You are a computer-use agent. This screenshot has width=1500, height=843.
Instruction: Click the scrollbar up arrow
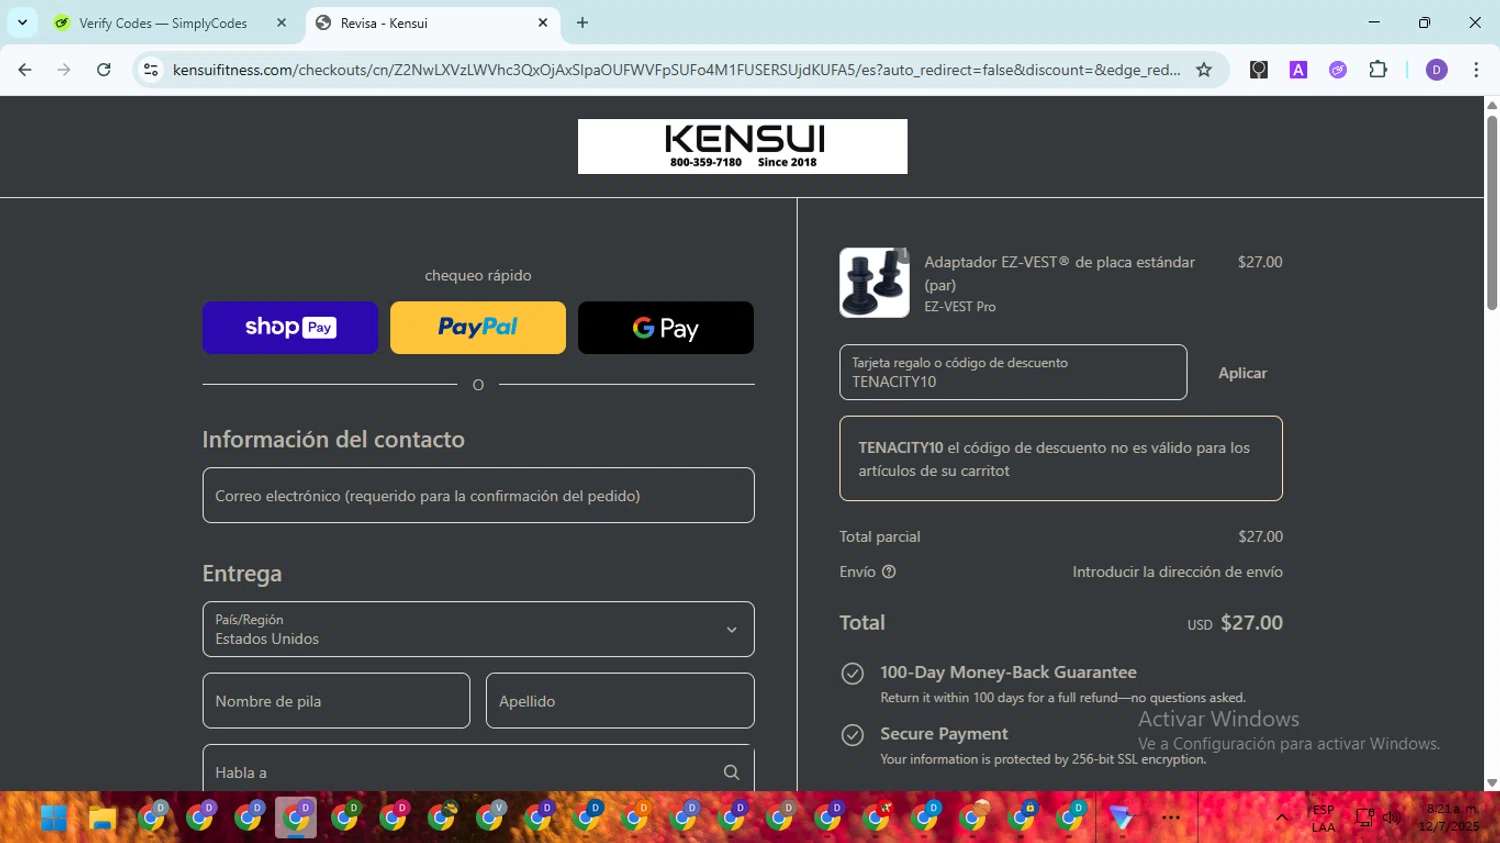pyautogui.click(x=1491, y=104)
